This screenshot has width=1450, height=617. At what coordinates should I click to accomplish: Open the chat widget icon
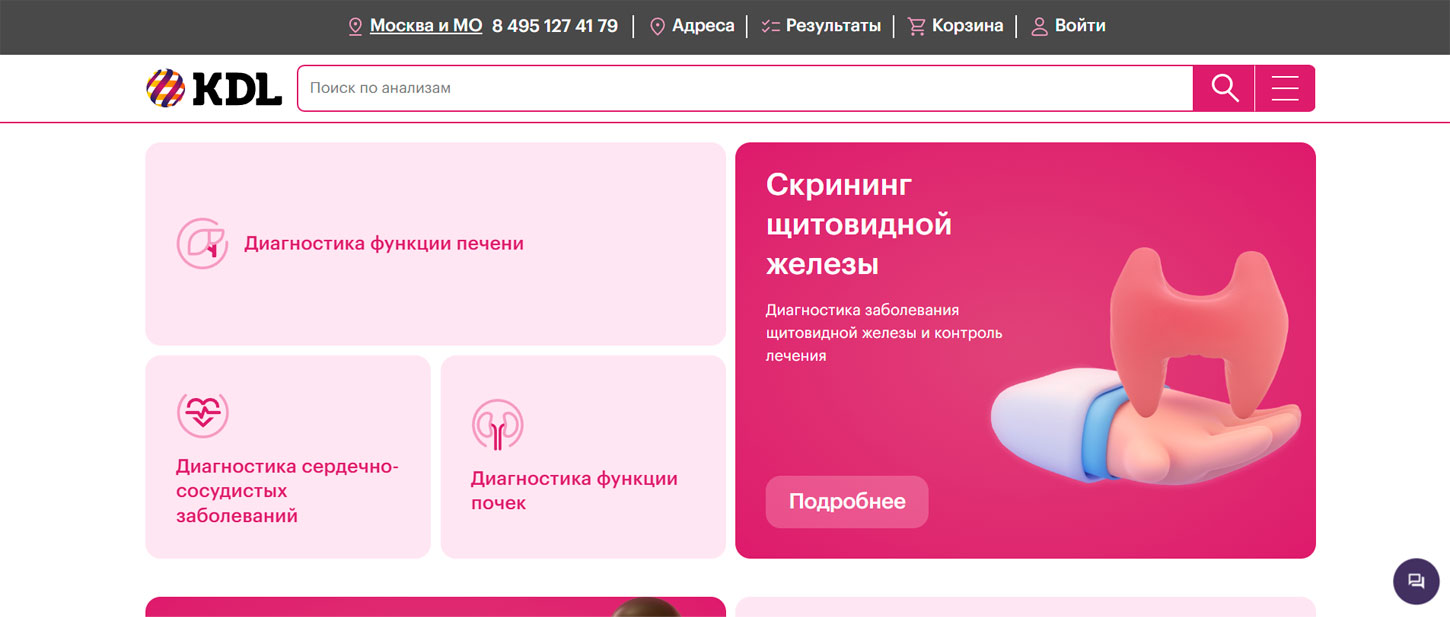(1416, 581)
